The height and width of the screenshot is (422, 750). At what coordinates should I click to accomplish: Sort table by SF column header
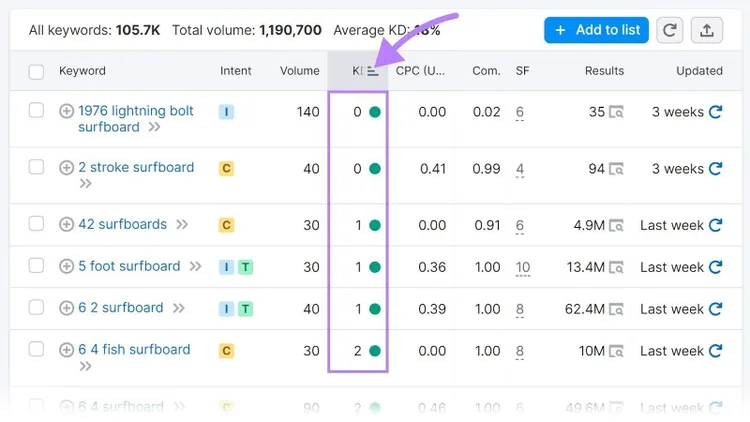coord(522,71)
